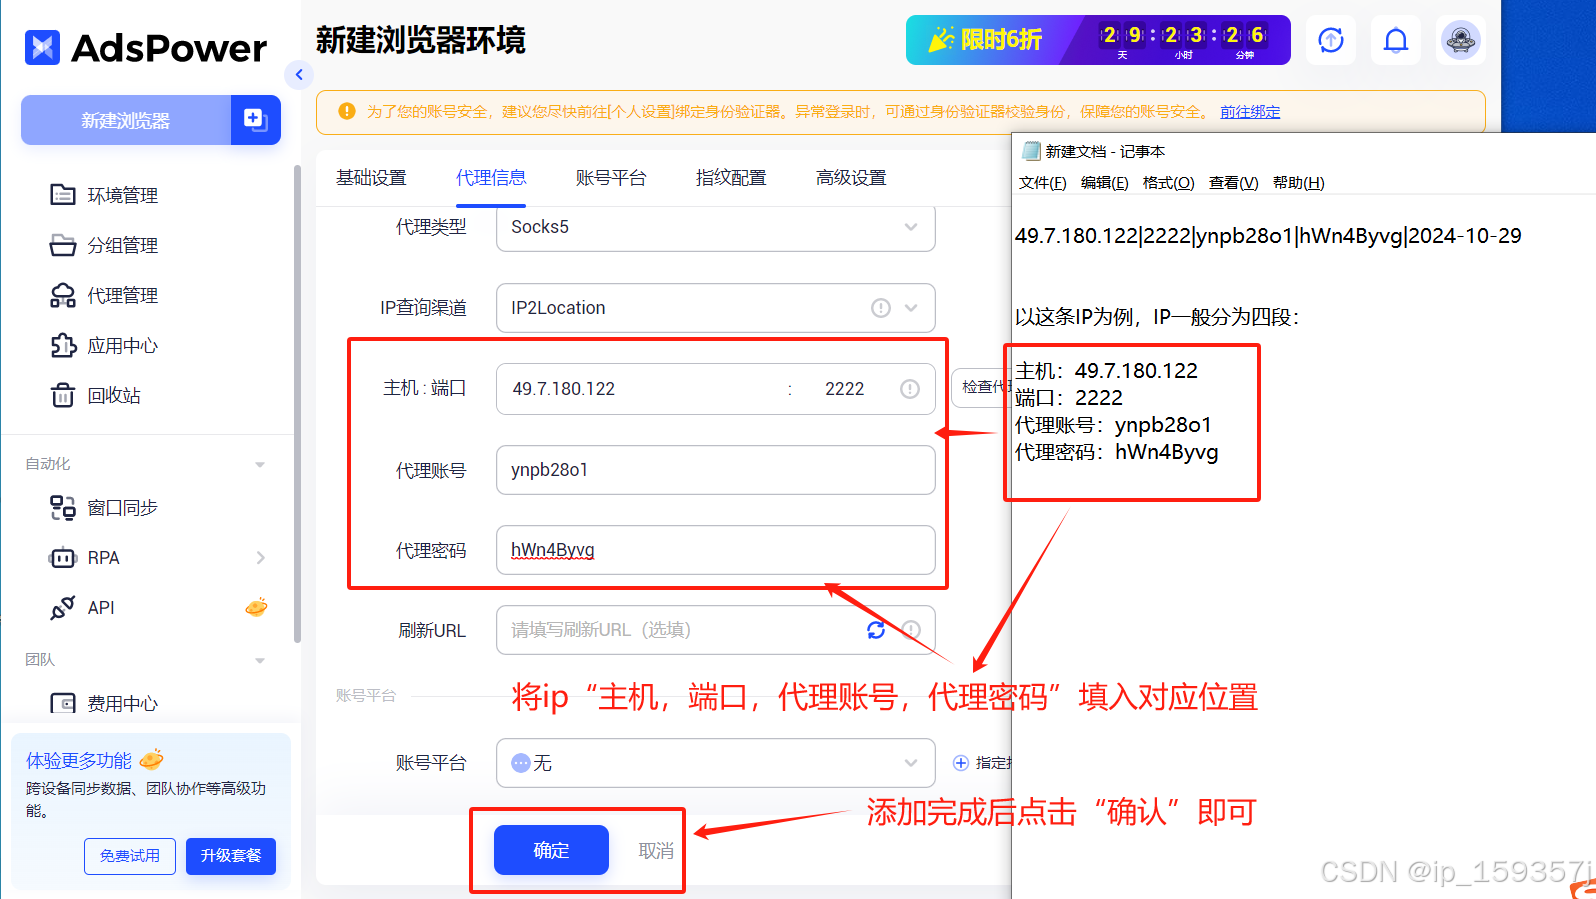Collapse the sidebar with the arrow button

click(299, 75)
